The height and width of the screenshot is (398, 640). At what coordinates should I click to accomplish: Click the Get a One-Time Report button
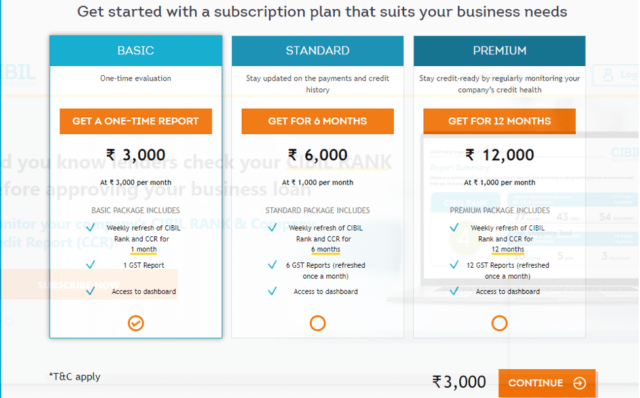pyautogui.click(x=136, y=121)
